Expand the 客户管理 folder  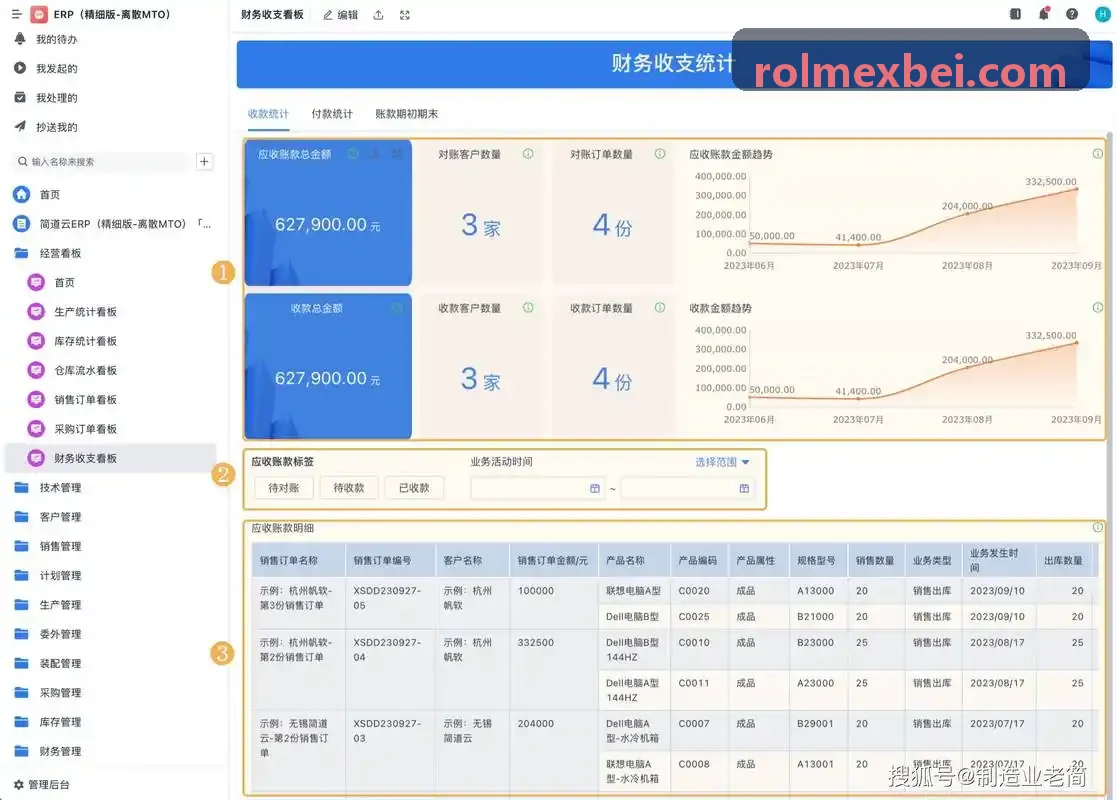[x=61, y=516]
